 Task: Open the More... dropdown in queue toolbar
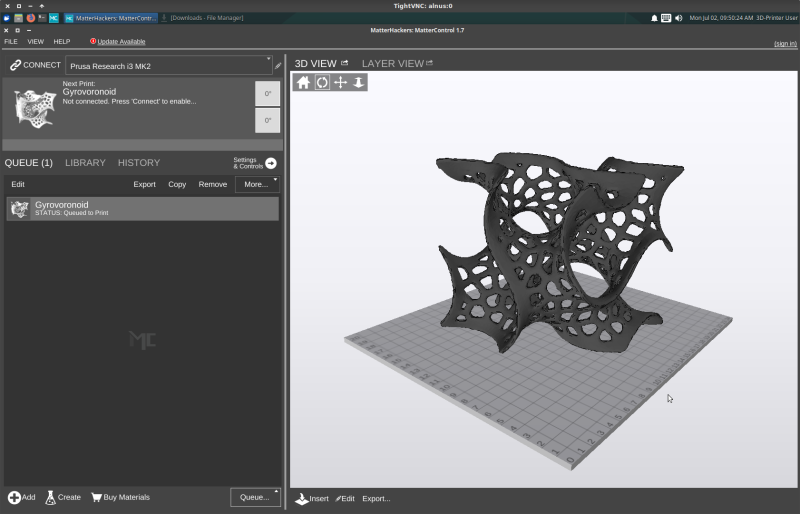pyautogui.click(x=256, y=184)
